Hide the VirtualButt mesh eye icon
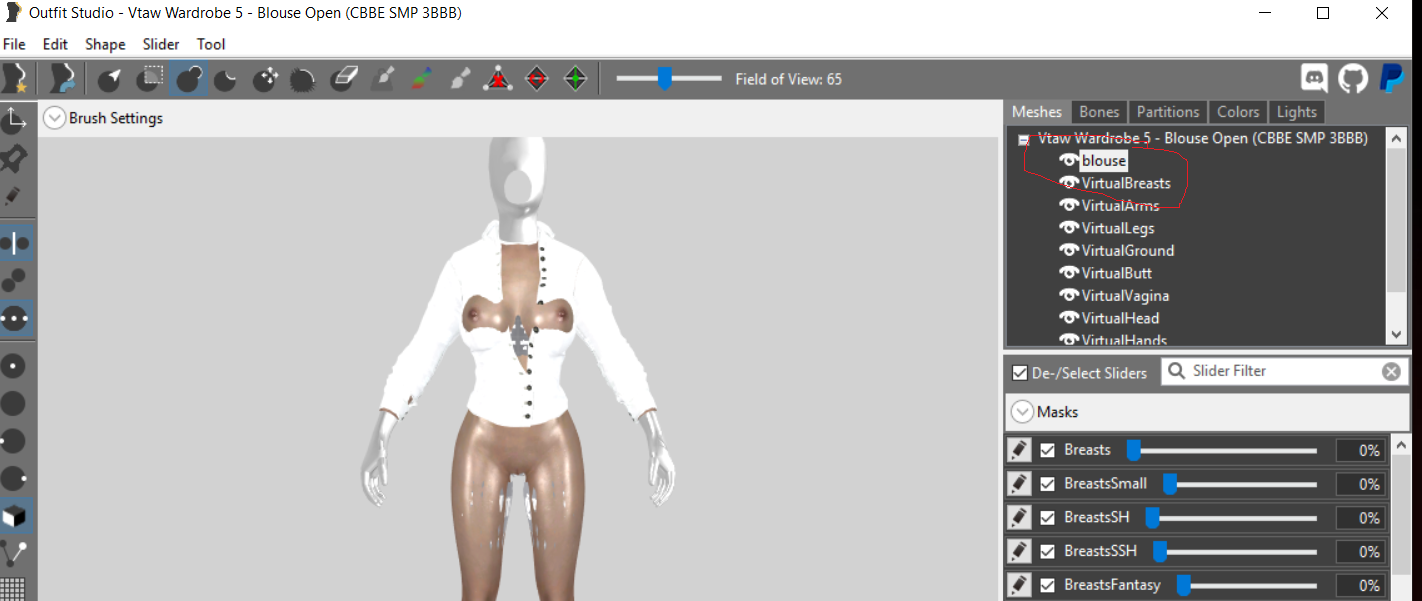The image size is (1422, 601). coord(1069,273)
